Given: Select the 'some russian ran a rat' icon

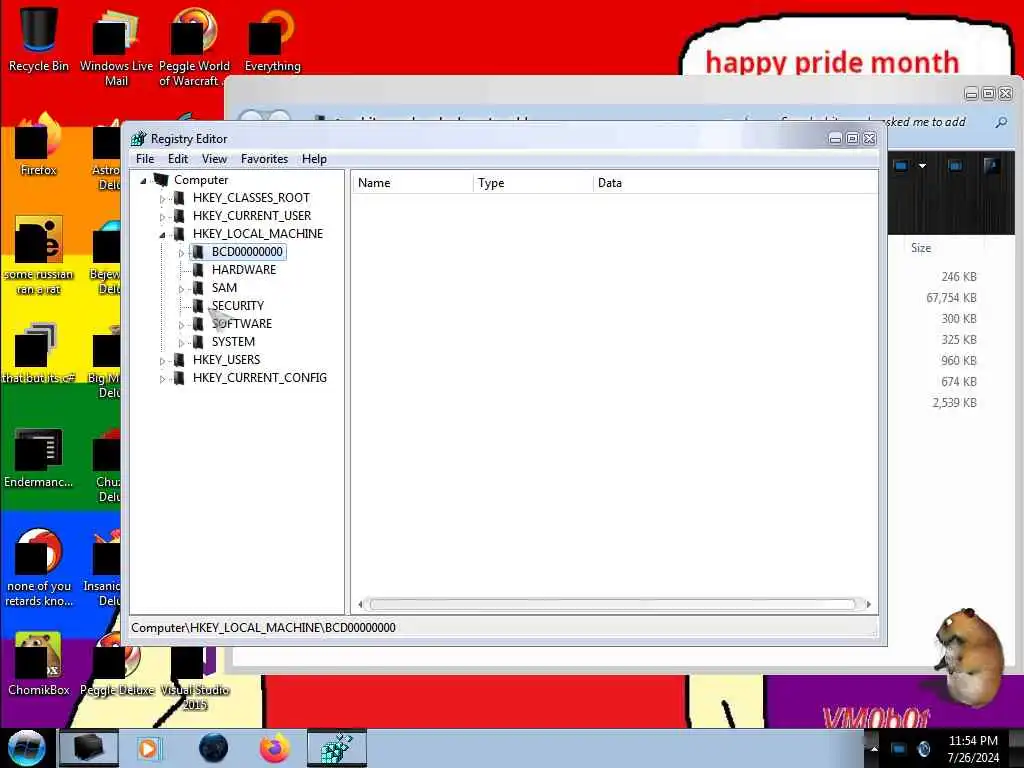Looking at the screenshot, I should pyautogui.click(x=39, y=255).
